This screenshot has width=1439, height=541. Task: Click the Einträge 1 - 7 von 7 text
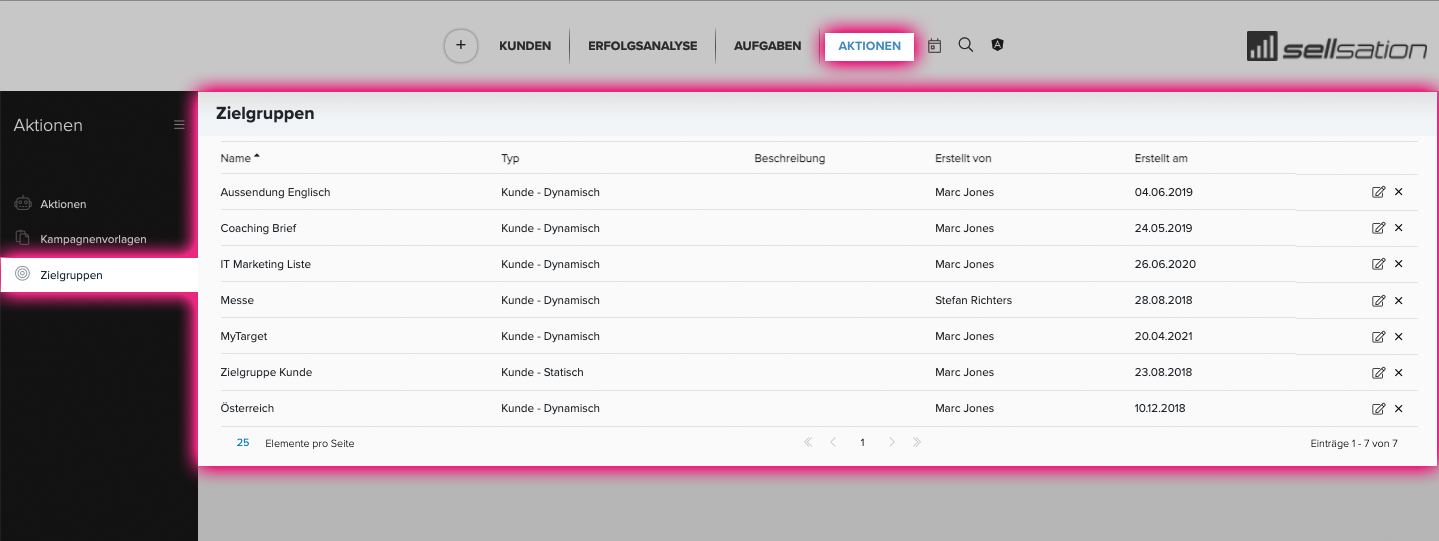1354,443
